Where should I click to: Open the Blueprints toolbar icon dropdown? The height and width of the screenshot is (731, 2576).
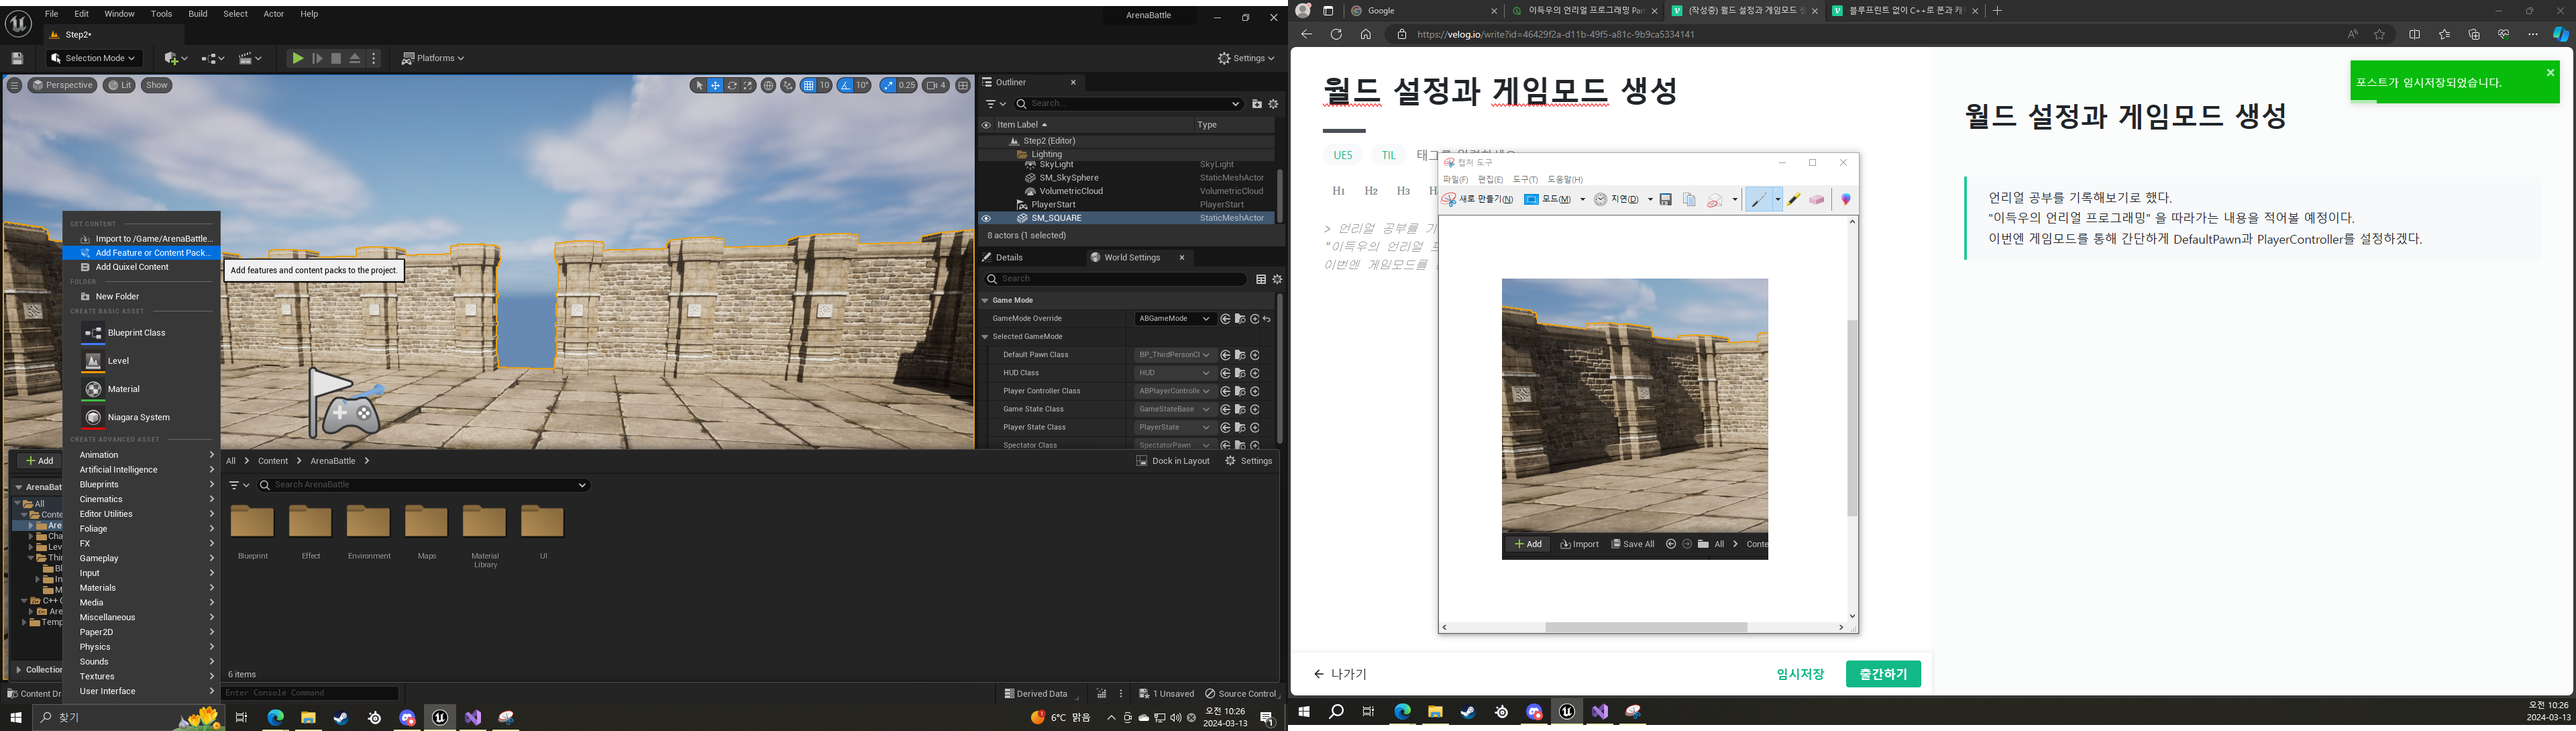point(212,59)
